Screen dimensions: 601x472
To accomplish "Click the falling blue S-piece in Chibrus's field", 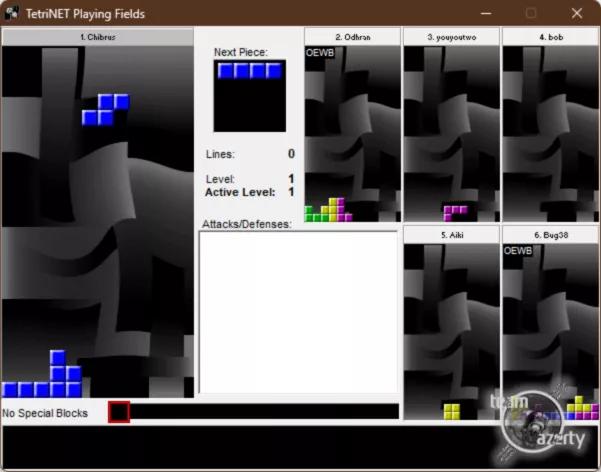I will (x=106, y=110).
